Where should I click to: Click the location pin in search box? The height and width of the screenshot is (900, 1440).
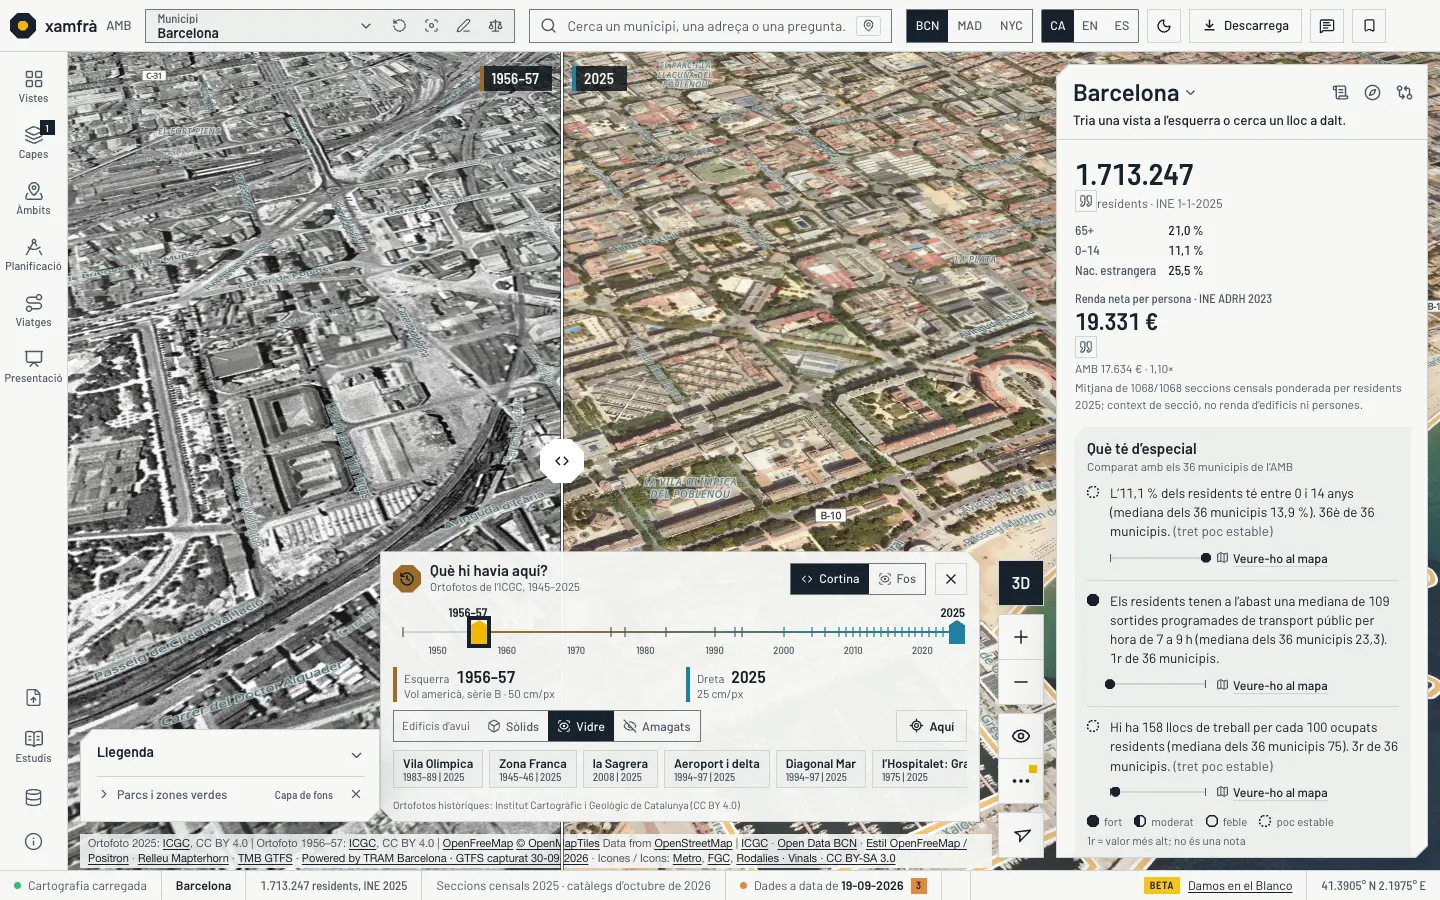[869, 26]
